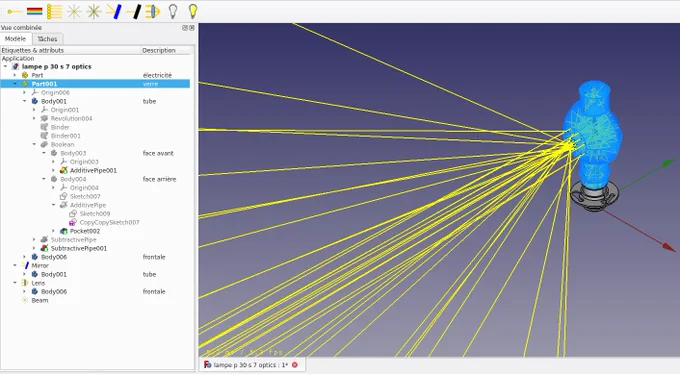The height and width of the screenshot is (374, 680).
Task: Collapse the lampe p 30 s 7 optics document node
Action: [5, 66]
